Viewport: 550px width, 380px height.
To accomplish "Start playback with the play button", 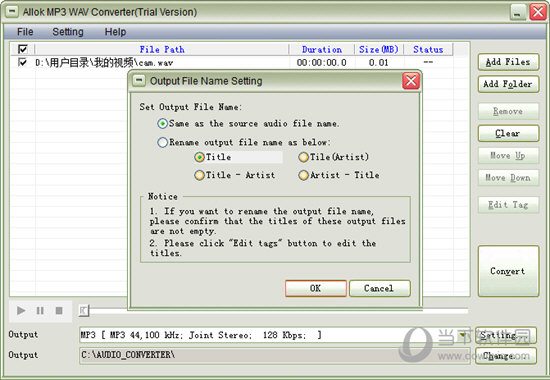I will pyautogui.click(x=21, y=311).
